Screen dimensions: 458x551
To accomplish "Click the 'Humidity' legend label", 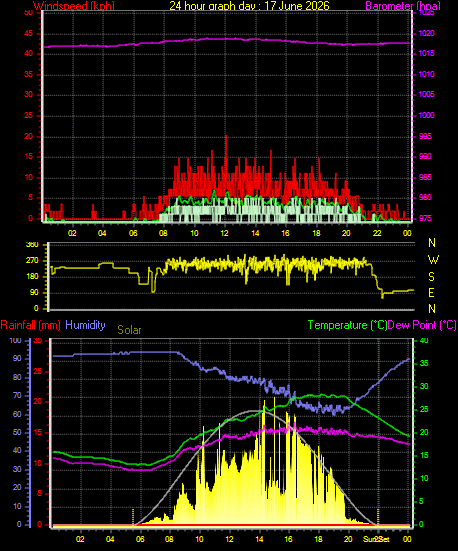I will coord(85,325).
